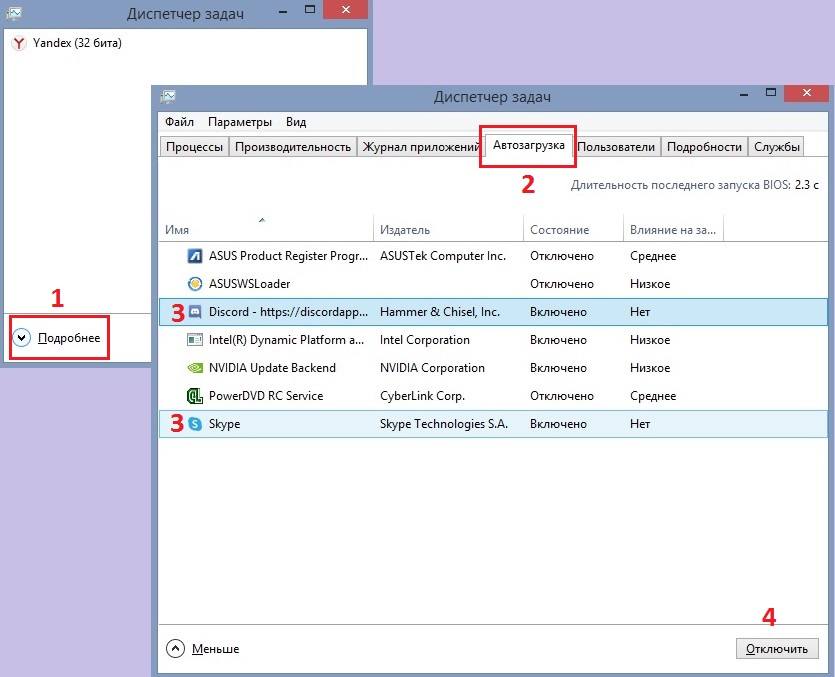Open the Журнал приложений tab
Viewport: 835px width, 677px height.
(421, 146)
